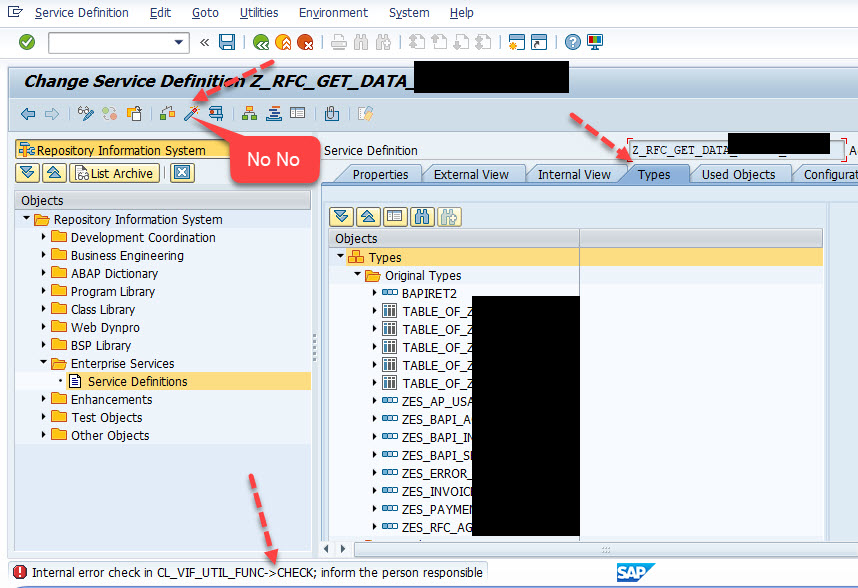Viewport: 858px width, 588px height.
Task: Click the Print icon in toolbar
Action: 339,42
